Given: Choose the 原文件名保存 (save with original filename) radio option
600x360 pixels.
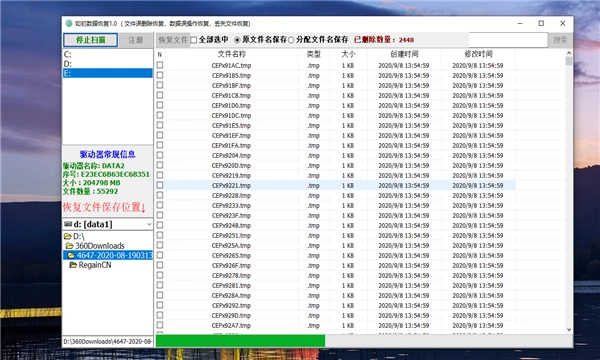Looking at the screenshot, I should [x=237, y=40].
